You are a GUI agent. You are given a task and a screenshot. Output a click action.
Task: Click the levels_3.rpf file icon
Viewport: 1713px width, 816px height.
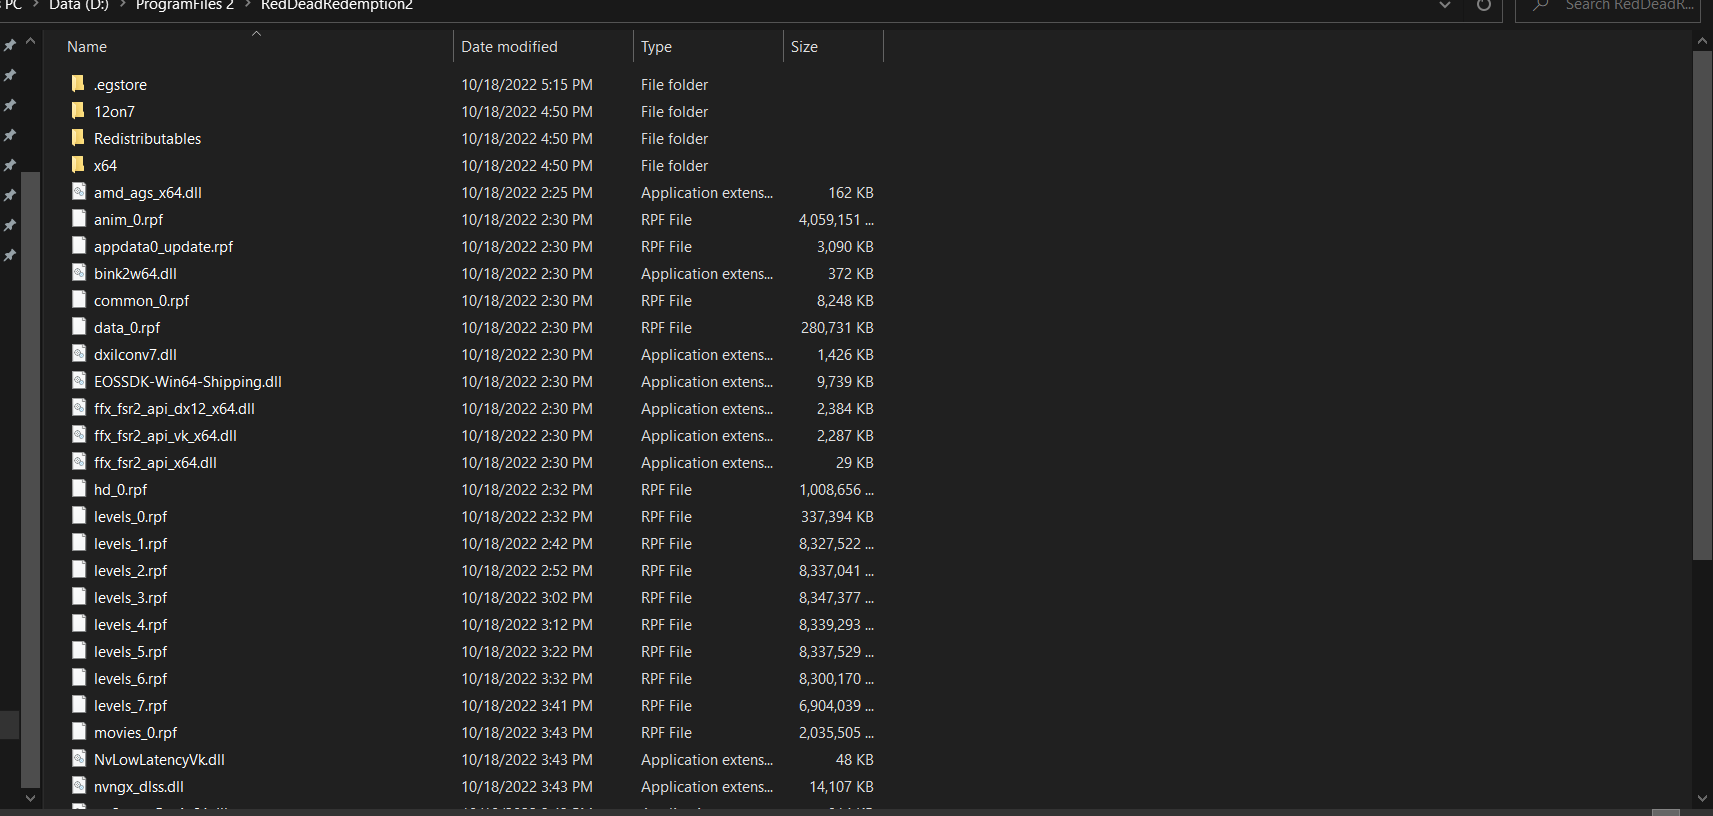pos(79,597)
